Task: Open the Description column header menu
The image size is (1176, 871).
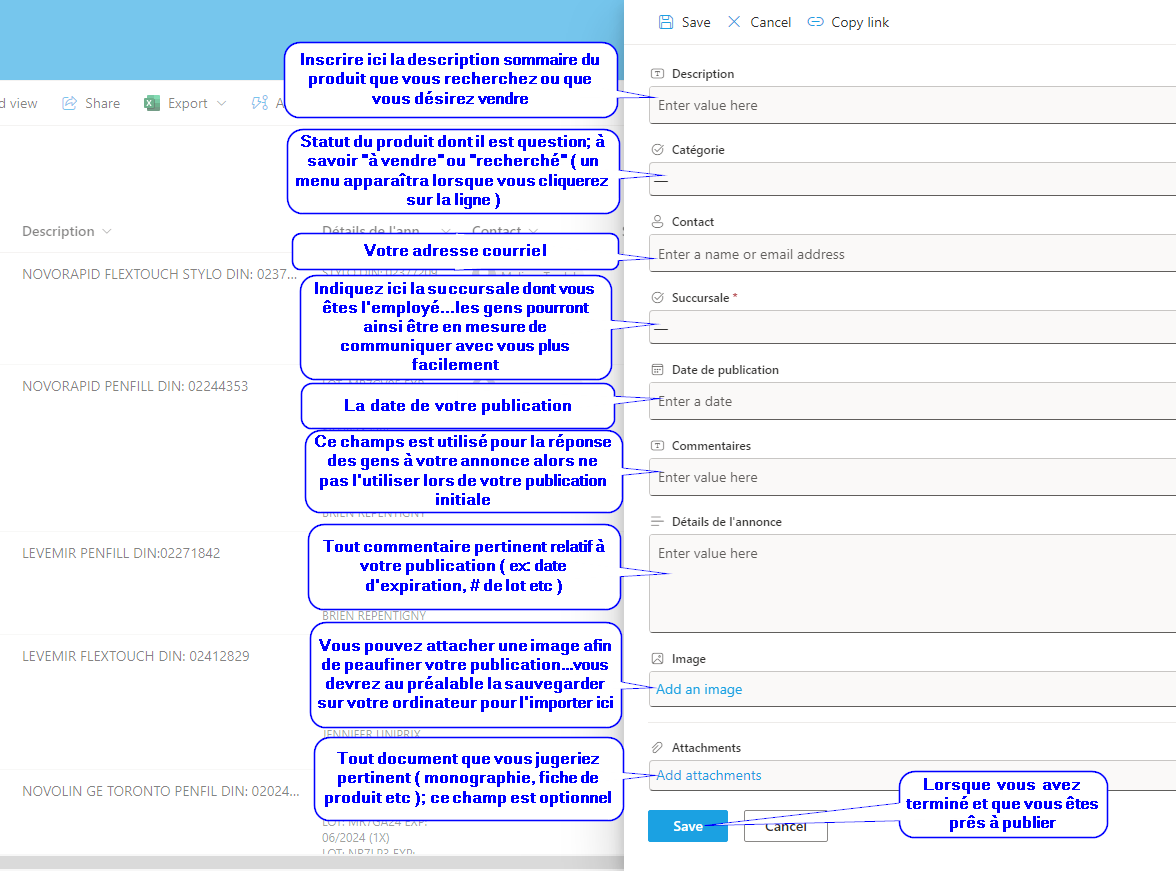Action: click(x=67, y=231)
